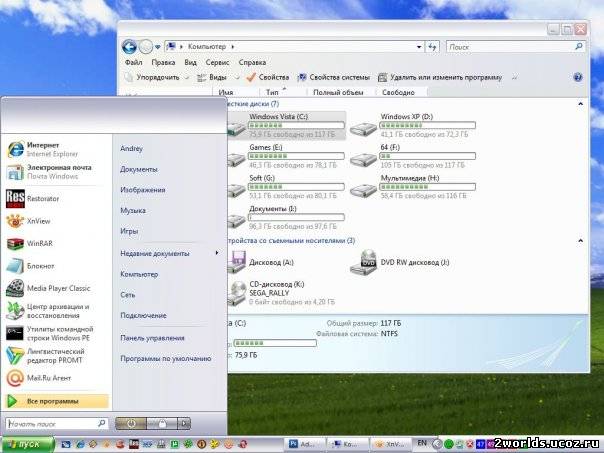Select the Games (E:) drive label

tap(265, 147)
